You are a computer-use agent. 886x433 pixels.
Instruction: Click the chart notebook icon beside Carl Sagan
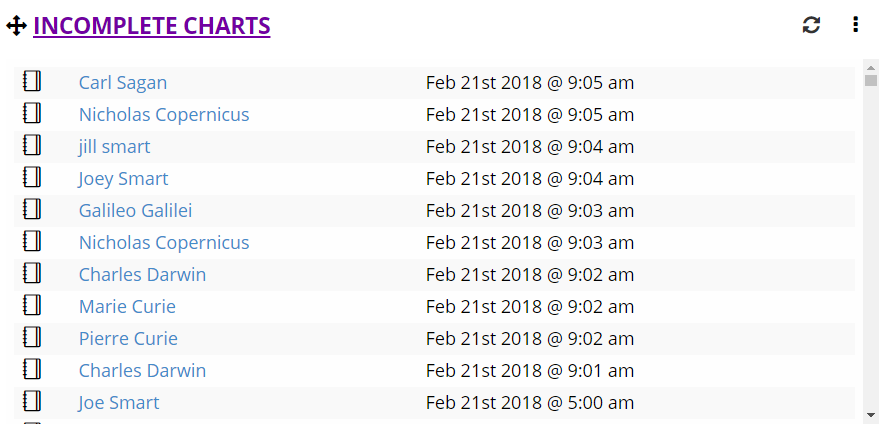tap(32, 81)
